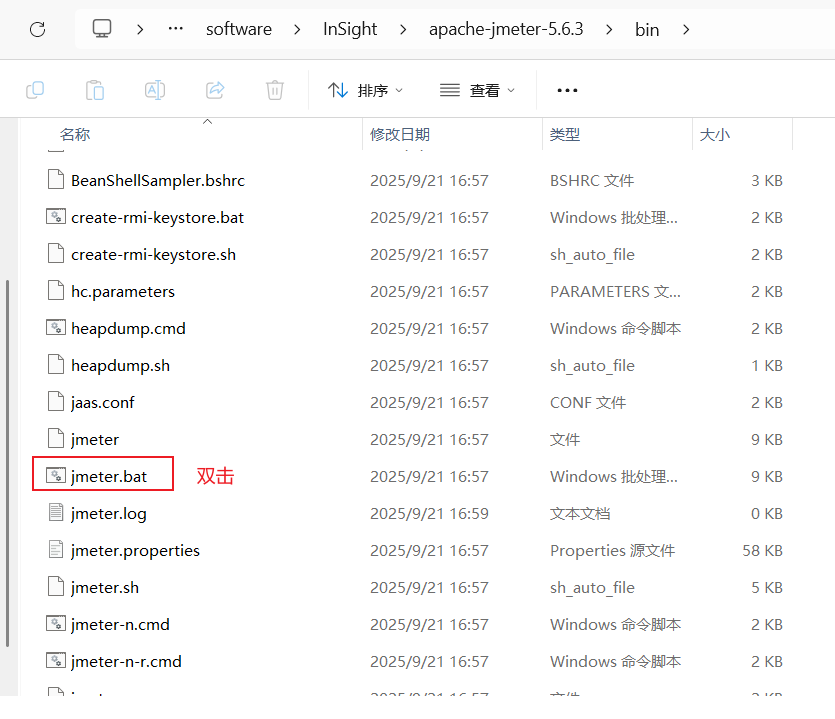Click the Properties 源文件 type cell
Screen dimensions: 835x719
pyautogui.click(x=612, y=550)
